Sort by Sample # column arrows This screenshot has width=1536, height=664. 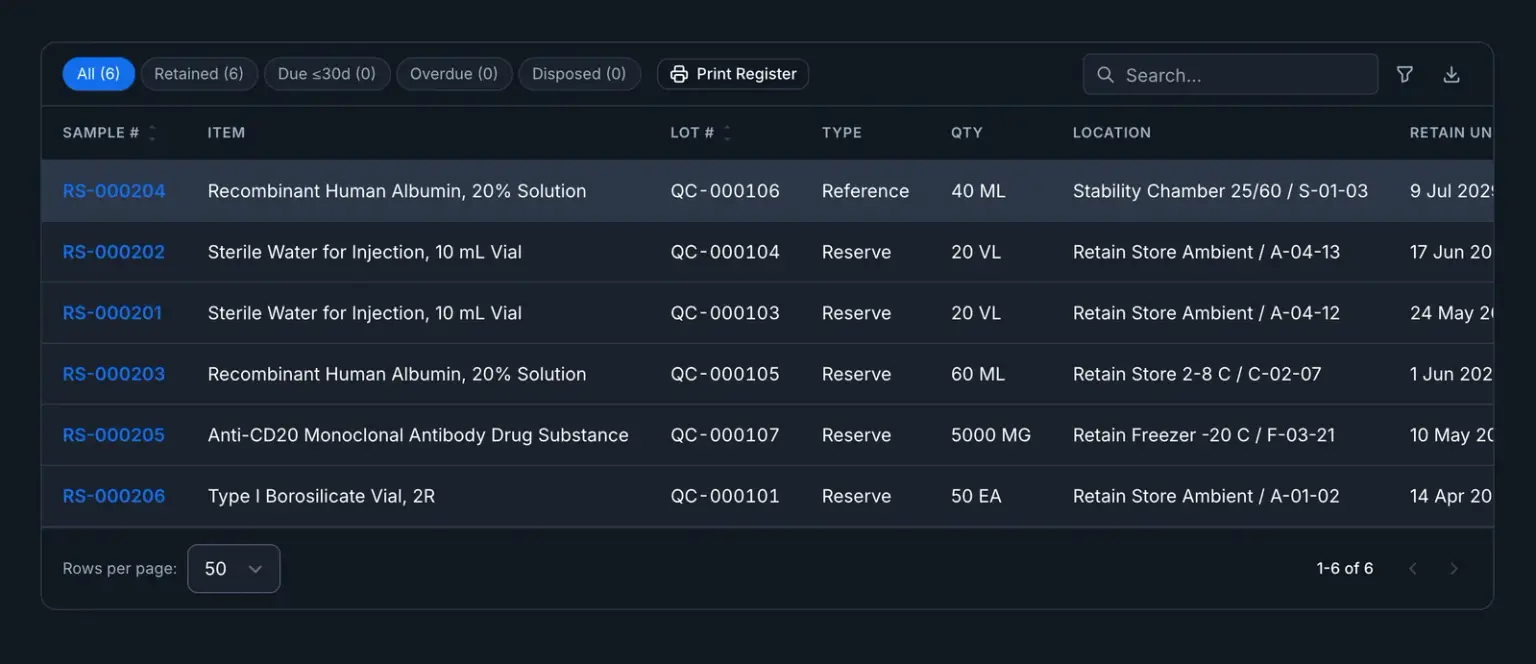click(x=152, y=133)
